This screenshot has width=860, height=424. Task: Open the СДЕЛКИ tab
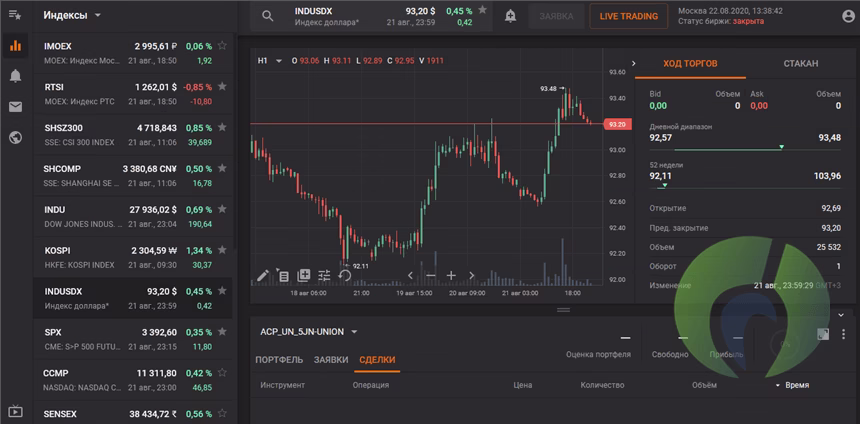pyautogui.click(x=377, y=360)
